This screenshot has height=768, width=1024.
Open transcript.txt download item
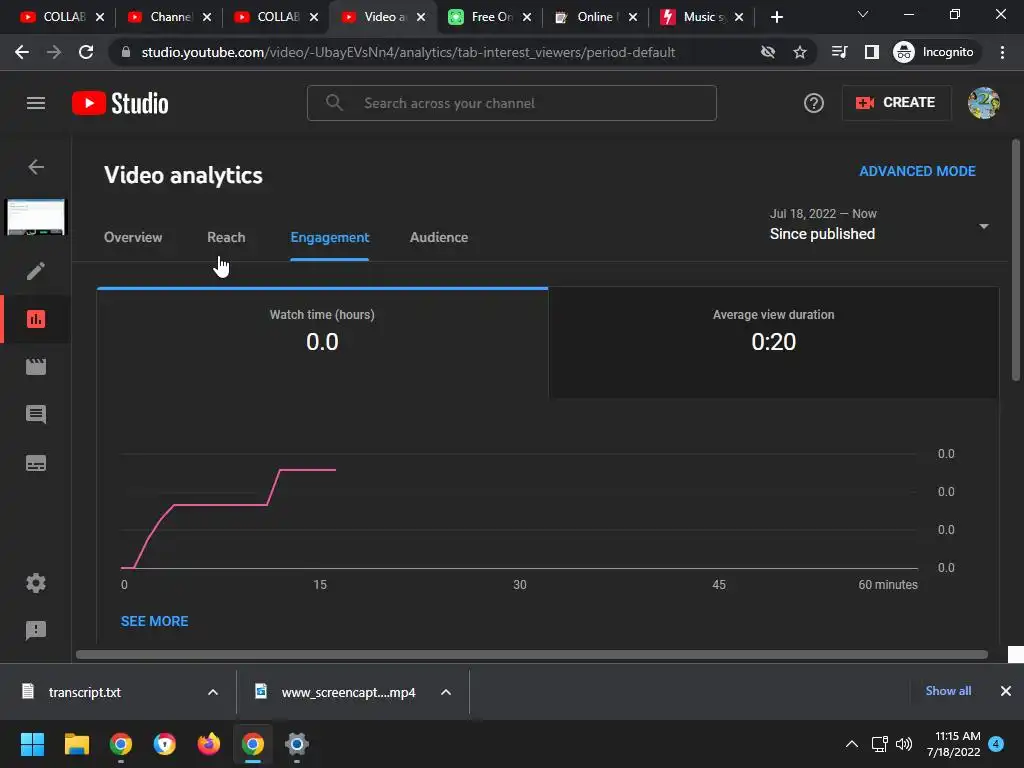point(84,692)
